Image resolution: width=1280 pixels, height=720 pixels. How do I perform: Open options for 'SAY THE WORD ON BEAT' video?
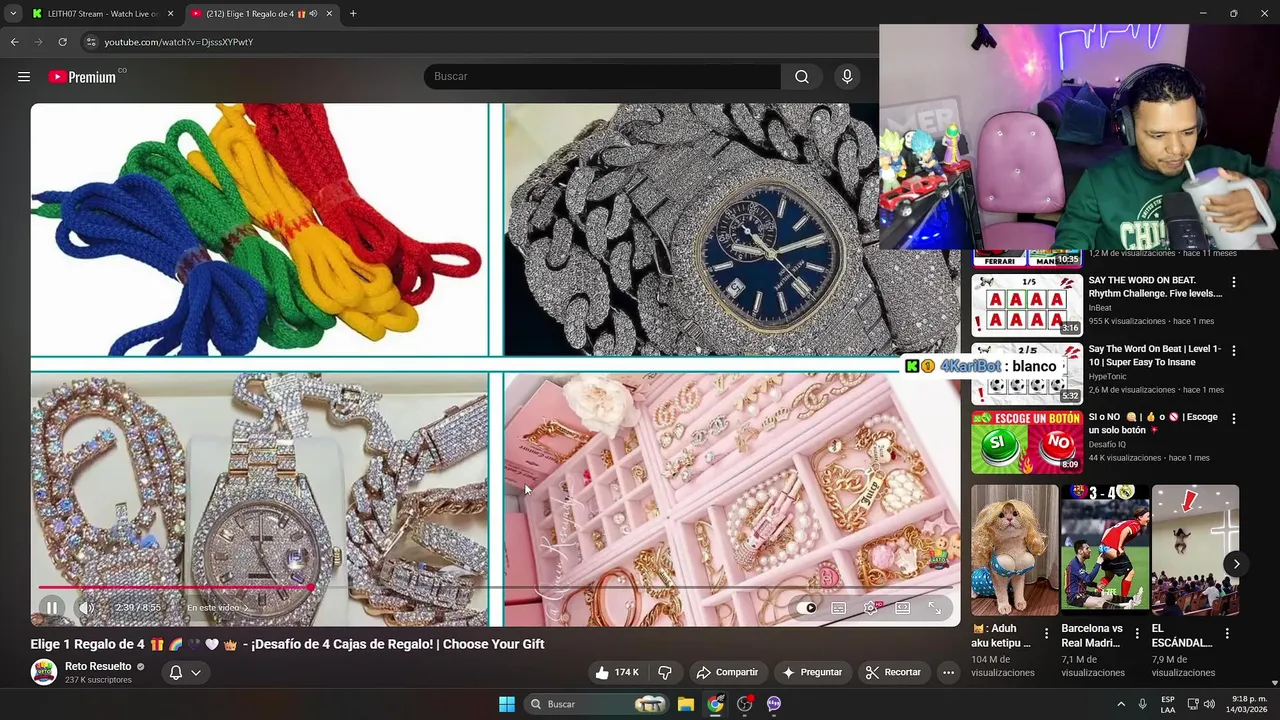pyautogui.click(x=1234, y=282)
